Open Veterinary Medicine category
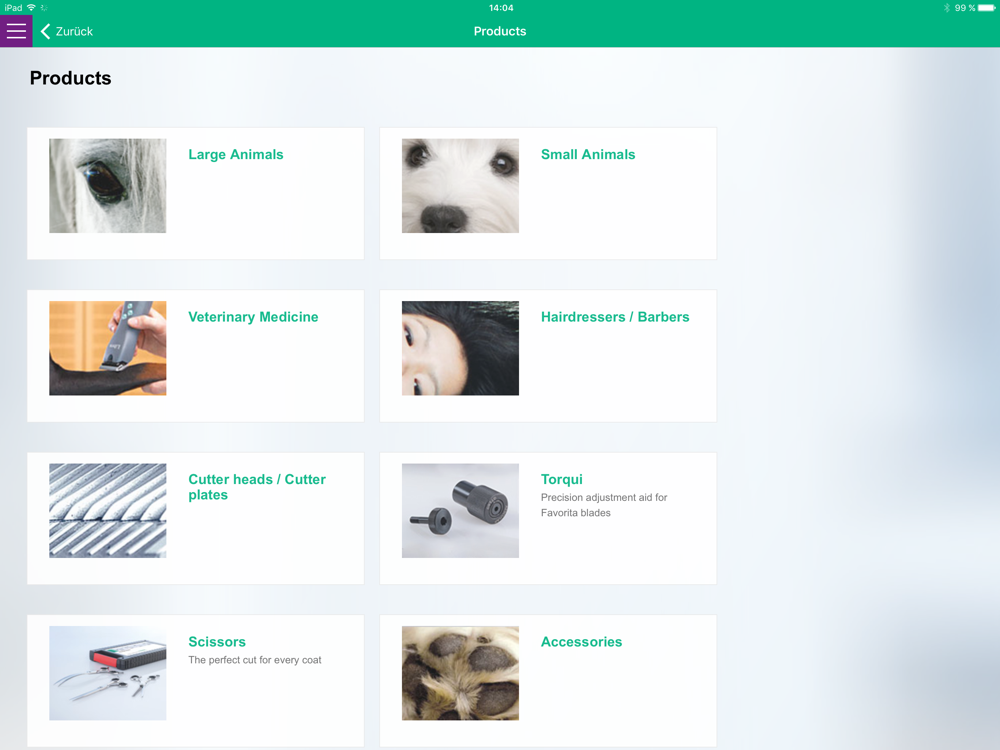Image resolution: width=1000 pixels, height=750 pixels. (x=253, y=317)
